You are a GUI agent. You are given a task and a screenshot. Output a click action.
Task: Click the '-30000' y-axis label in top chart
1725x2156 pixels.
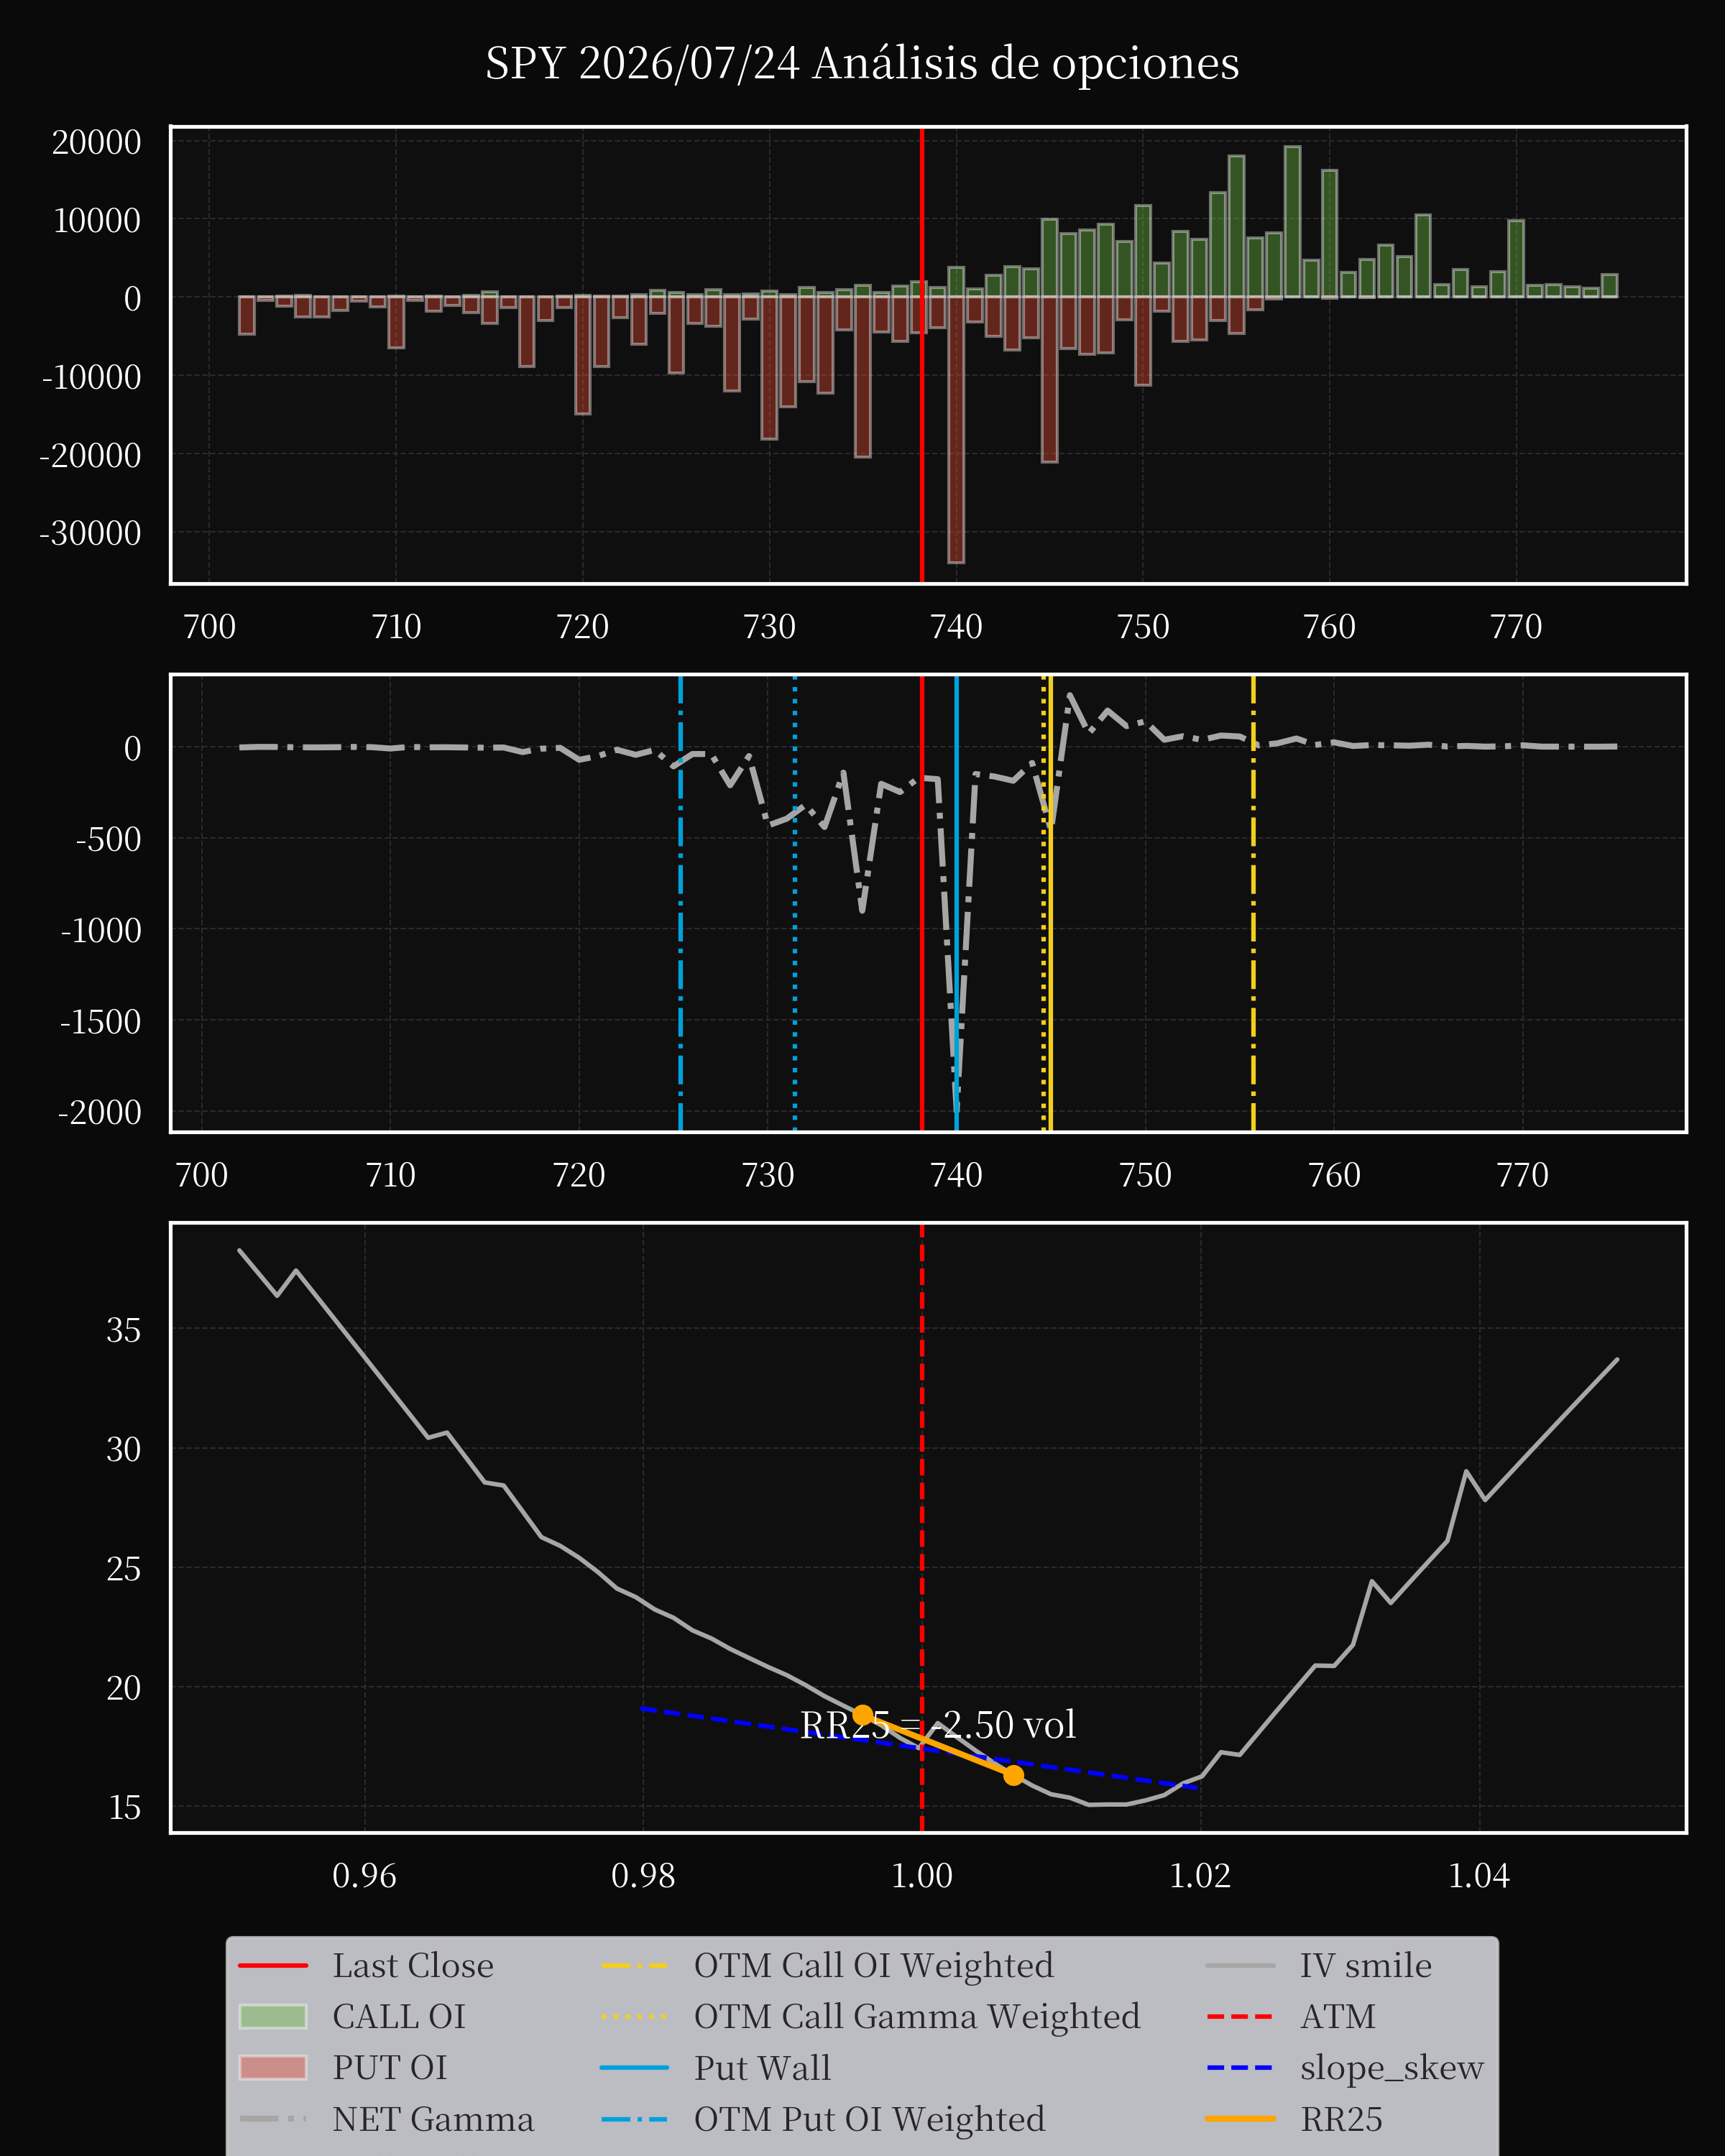(x=90, y=533)
